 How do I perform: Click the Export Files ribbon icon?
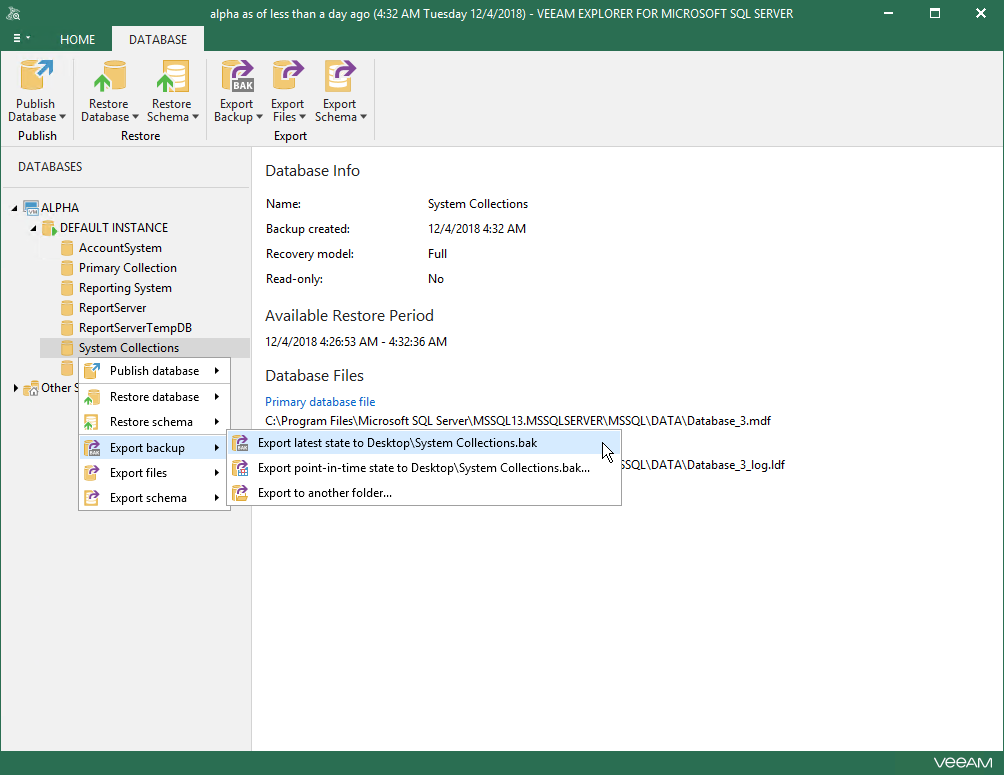pyautogui.click(x=287, y=76)
